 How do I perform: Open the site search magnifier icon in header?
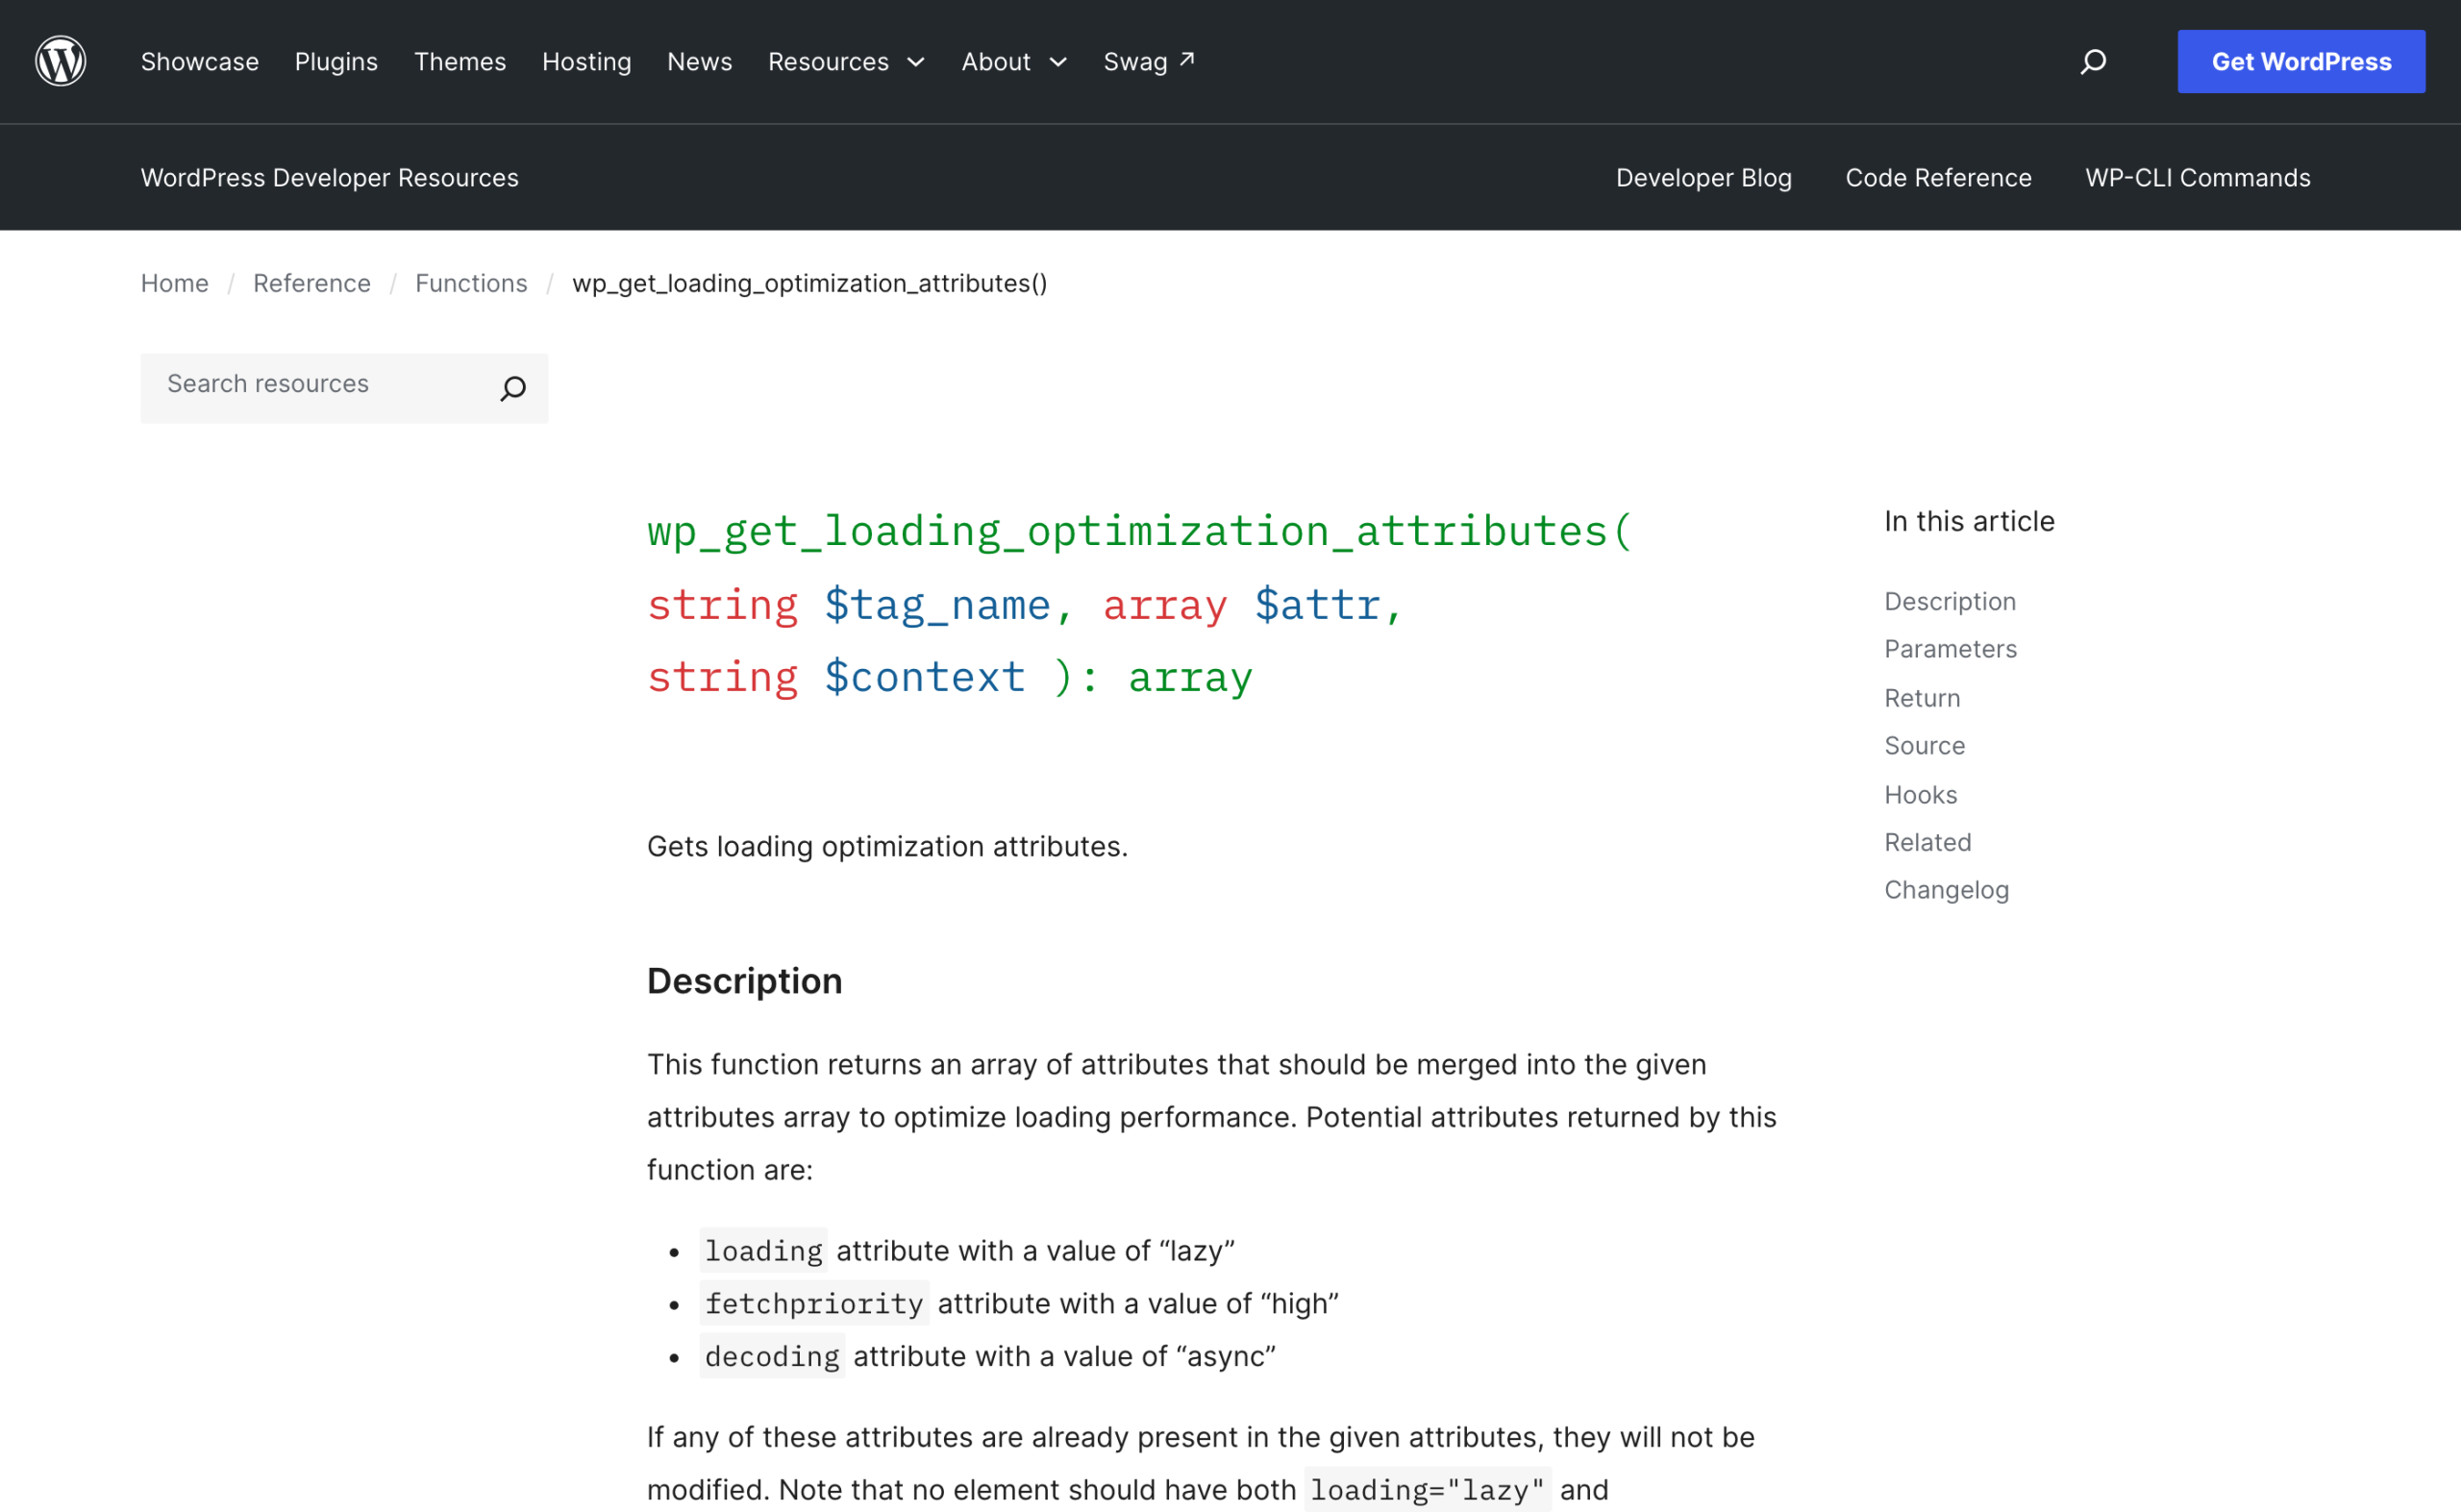pyautogui.click(x=2093, y=62)
